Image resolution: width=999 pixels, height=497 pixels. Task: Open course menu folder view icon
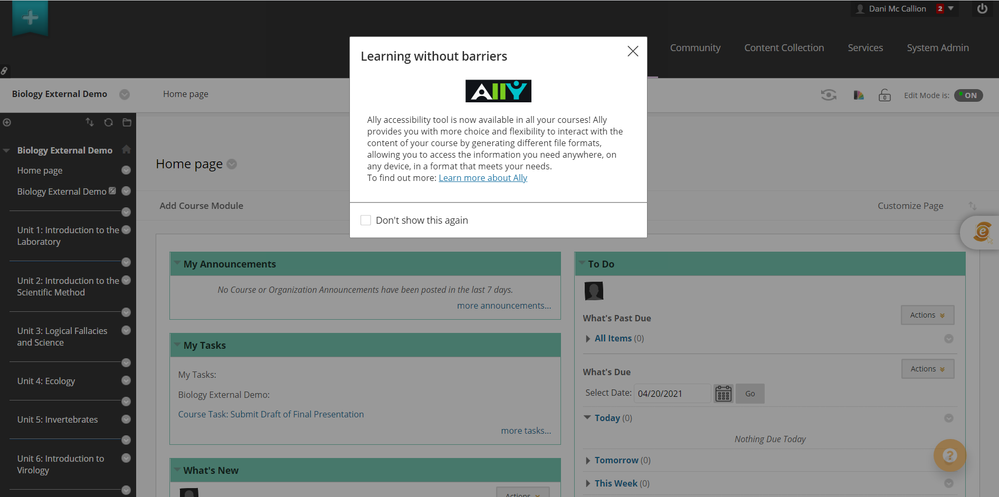126,122
